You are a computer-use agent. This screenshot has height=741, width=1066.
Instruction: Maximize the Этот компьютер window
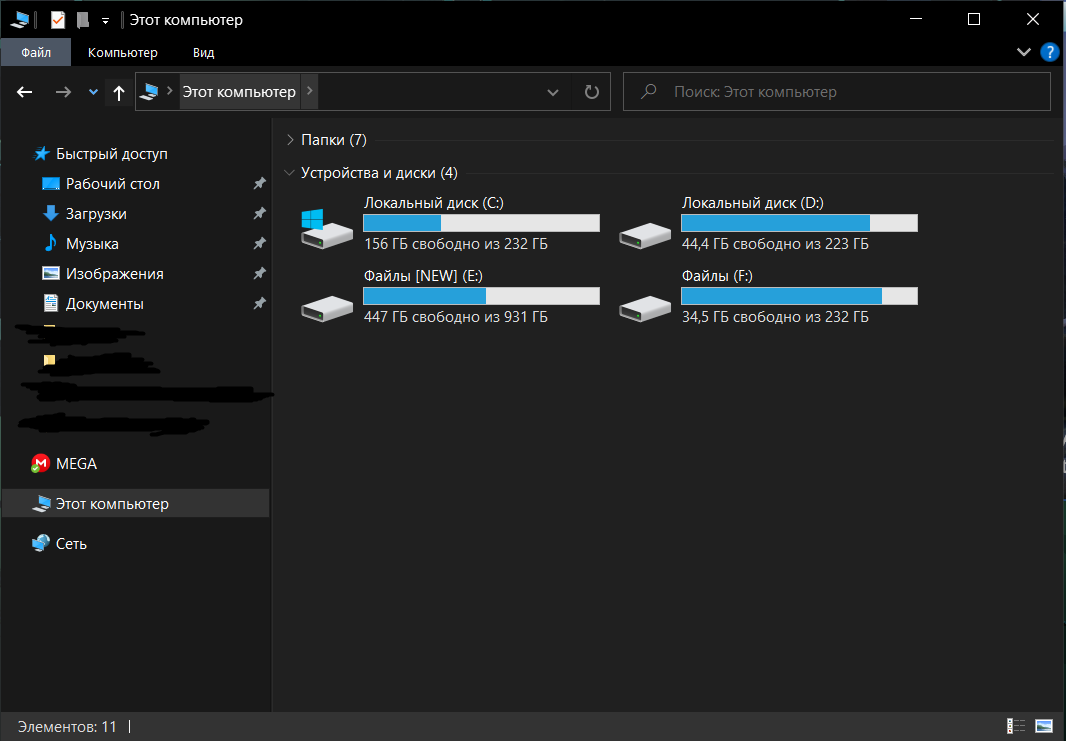coord(974,19)
